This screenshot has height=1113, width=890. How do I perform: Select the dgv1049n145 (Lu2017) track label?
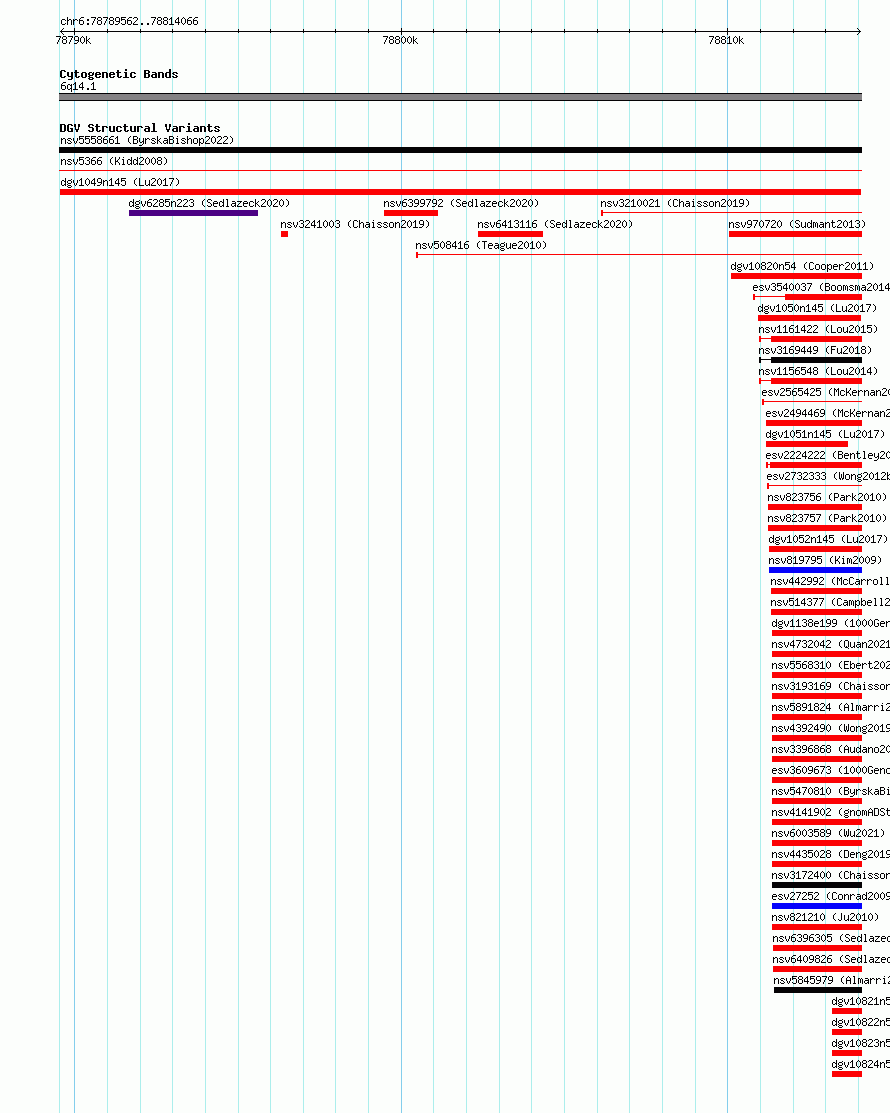[x=120, y=182]
